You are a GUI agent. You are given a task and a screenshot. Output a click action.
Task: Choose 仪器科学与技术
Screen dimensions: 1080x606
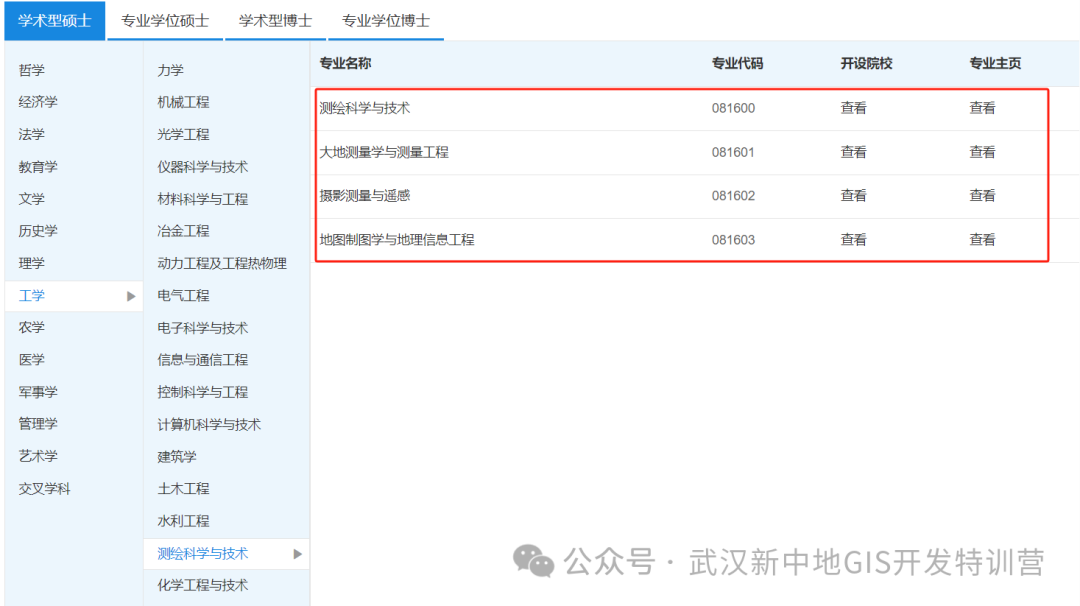(x=202, y=167)
